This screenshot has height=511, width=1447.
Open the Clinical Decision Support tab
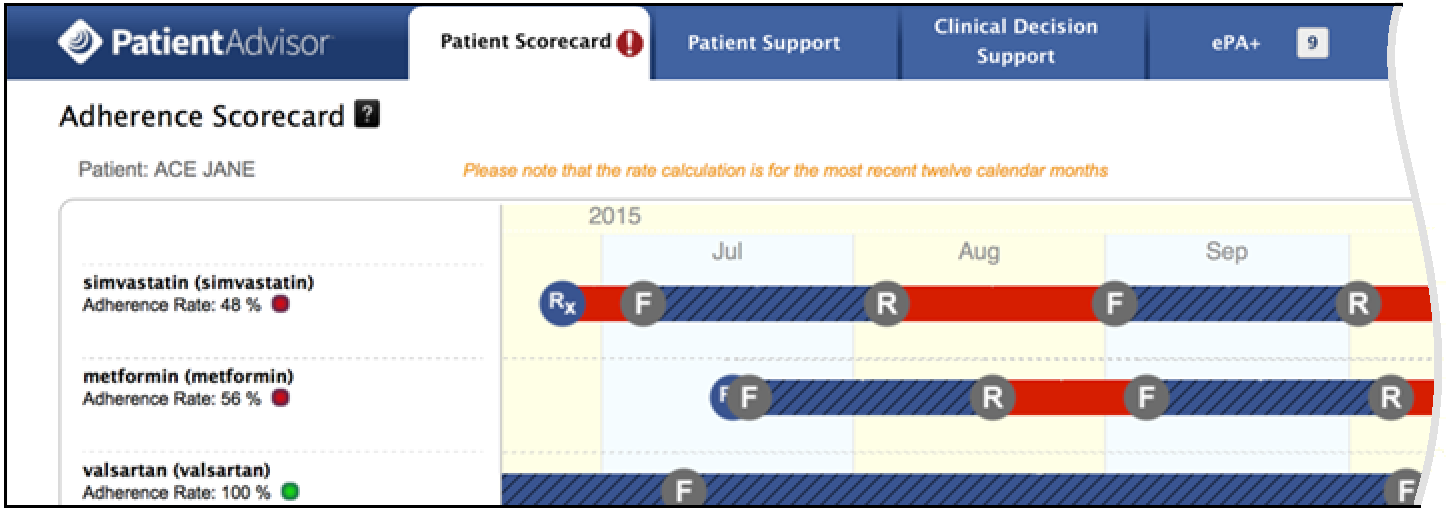pos(1016,43)
